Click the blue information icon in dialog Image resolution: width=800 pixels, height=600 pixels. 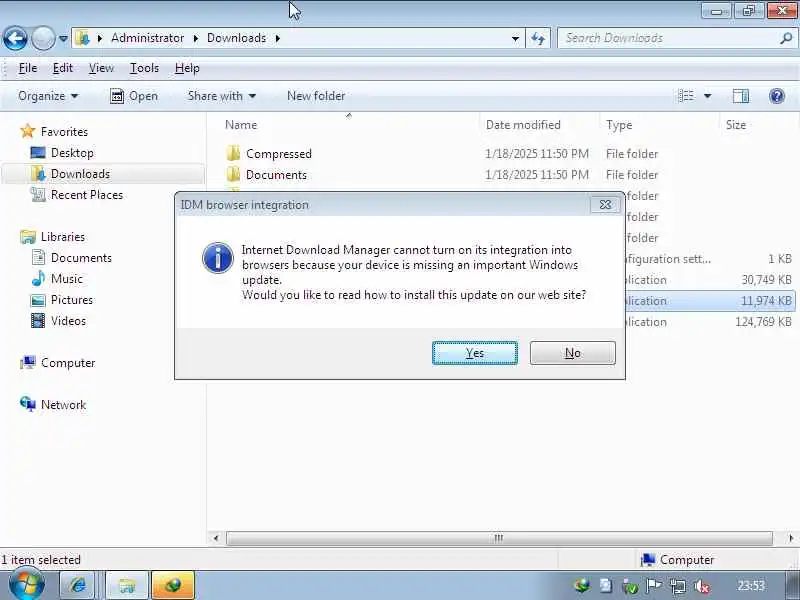pos(218,258)
